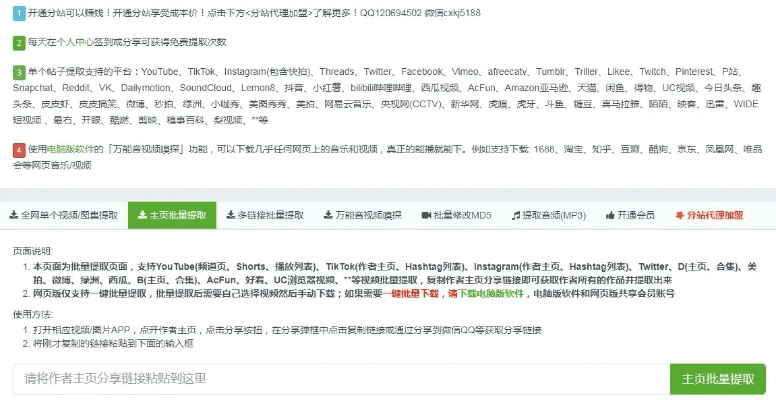Screen dimensions: 776x400
Task: Click the red number 4 badge
Action: tap(19, 150)
